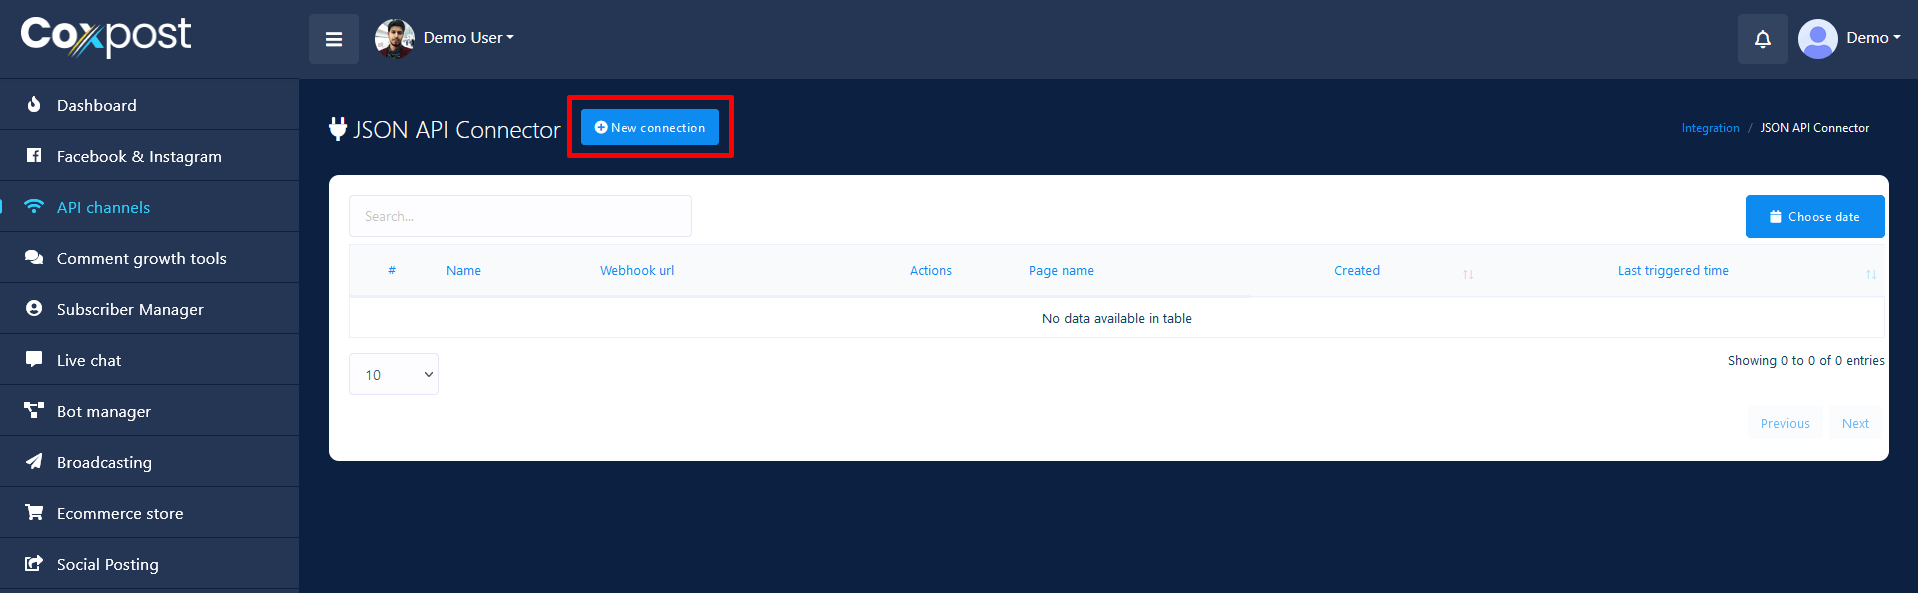Click the hamburger menu toggle icon
This screenshot has height=593, width=1918.
tap(333, 39)
